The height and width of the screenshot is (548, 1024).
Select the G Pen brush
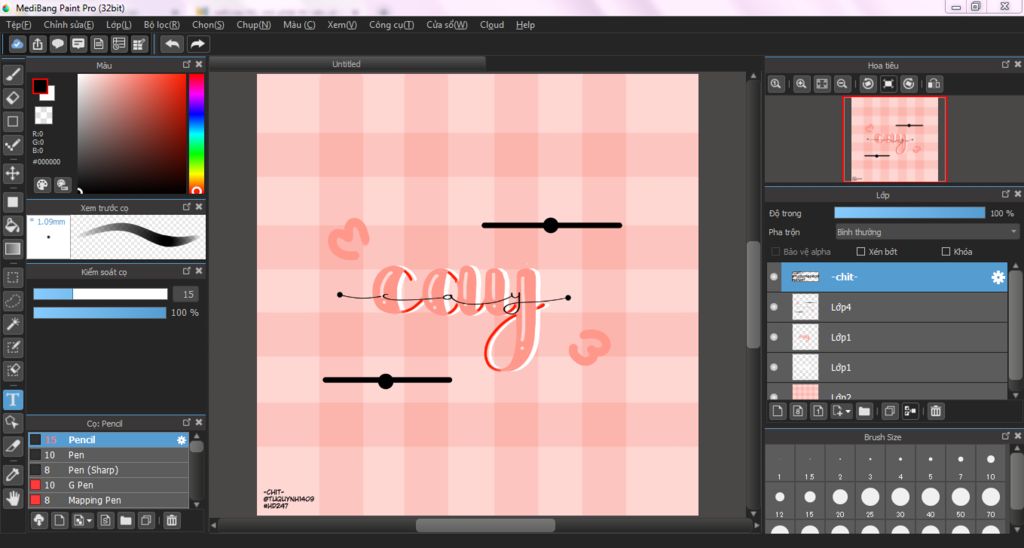click(108, 485)
